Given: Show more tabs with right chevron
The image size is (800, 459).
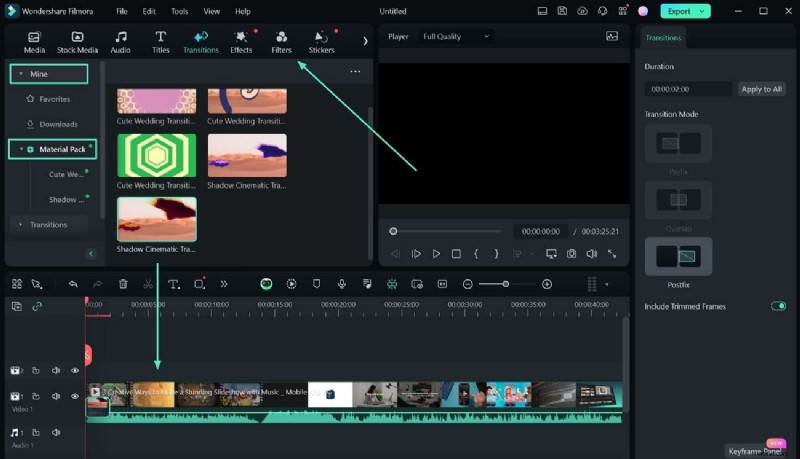Looking at the screenshot, I should click(365, 41).
